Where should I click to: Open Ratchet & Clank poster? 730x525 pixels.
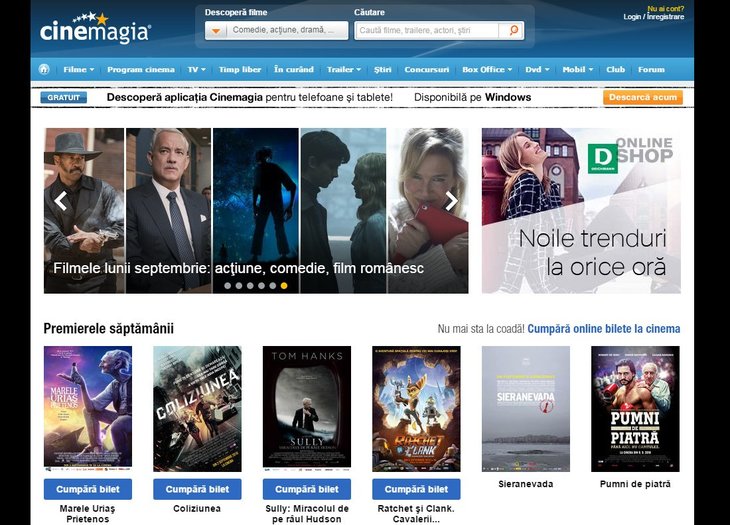(416, 409)
